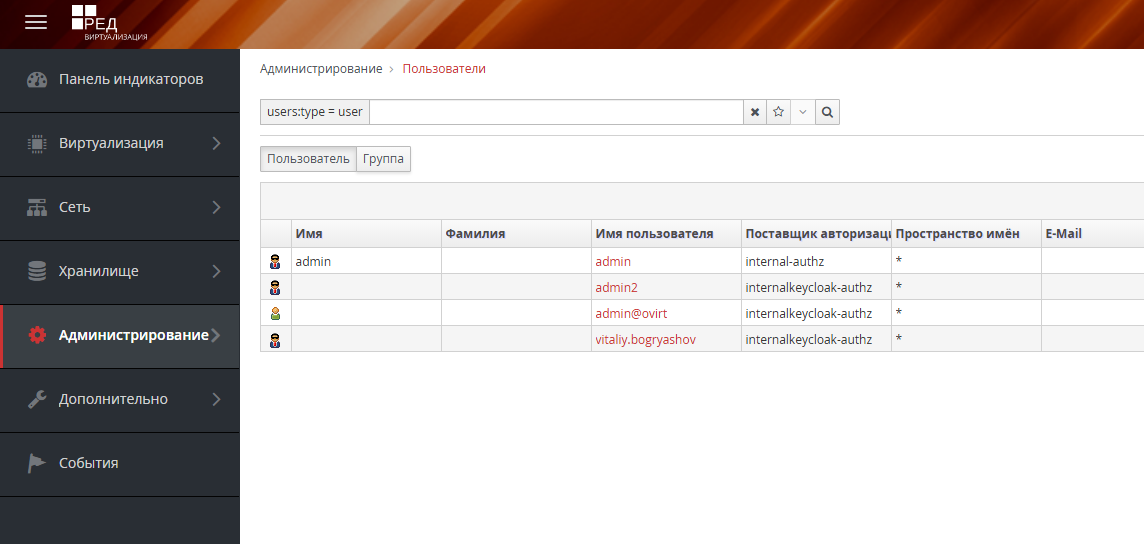
Task: Open the События section
Action: [x=120, y=464]
